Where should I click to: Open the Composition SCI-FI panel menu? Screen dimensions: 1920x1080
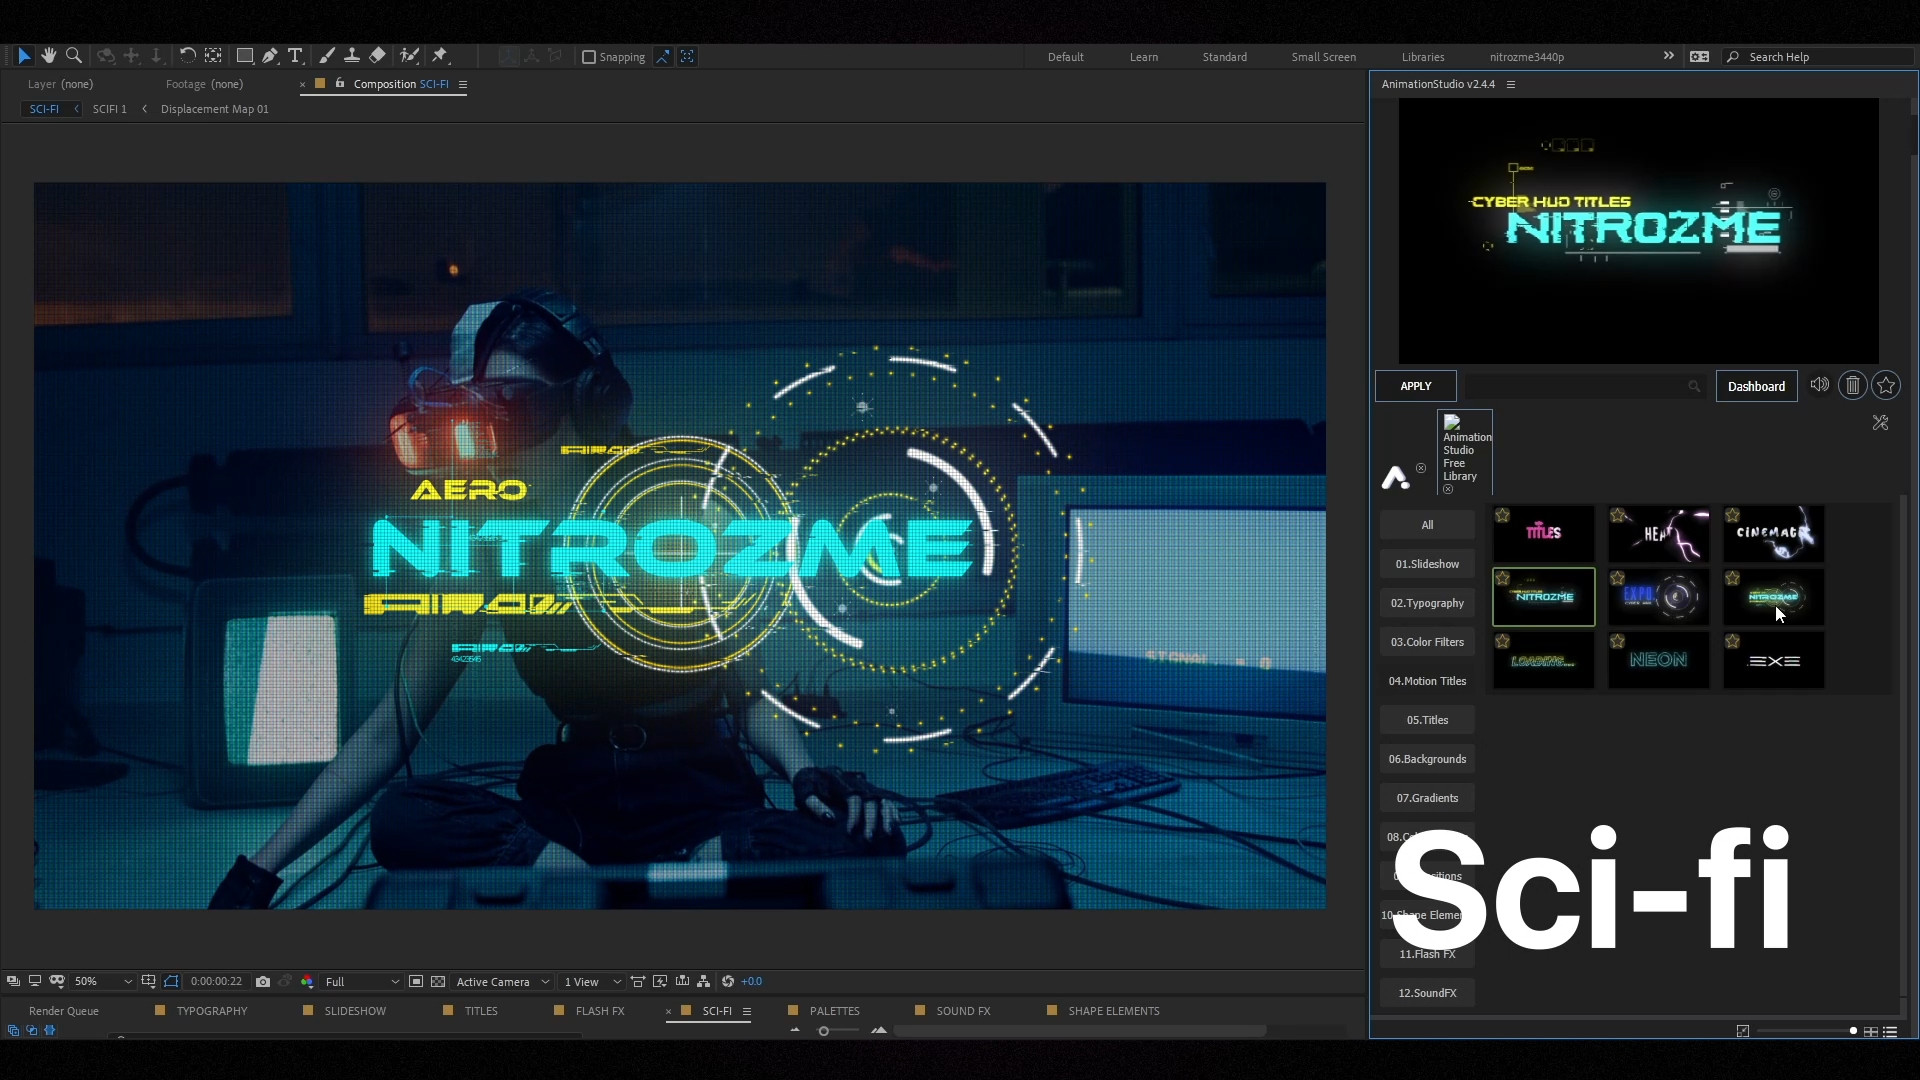click(463, 84)
